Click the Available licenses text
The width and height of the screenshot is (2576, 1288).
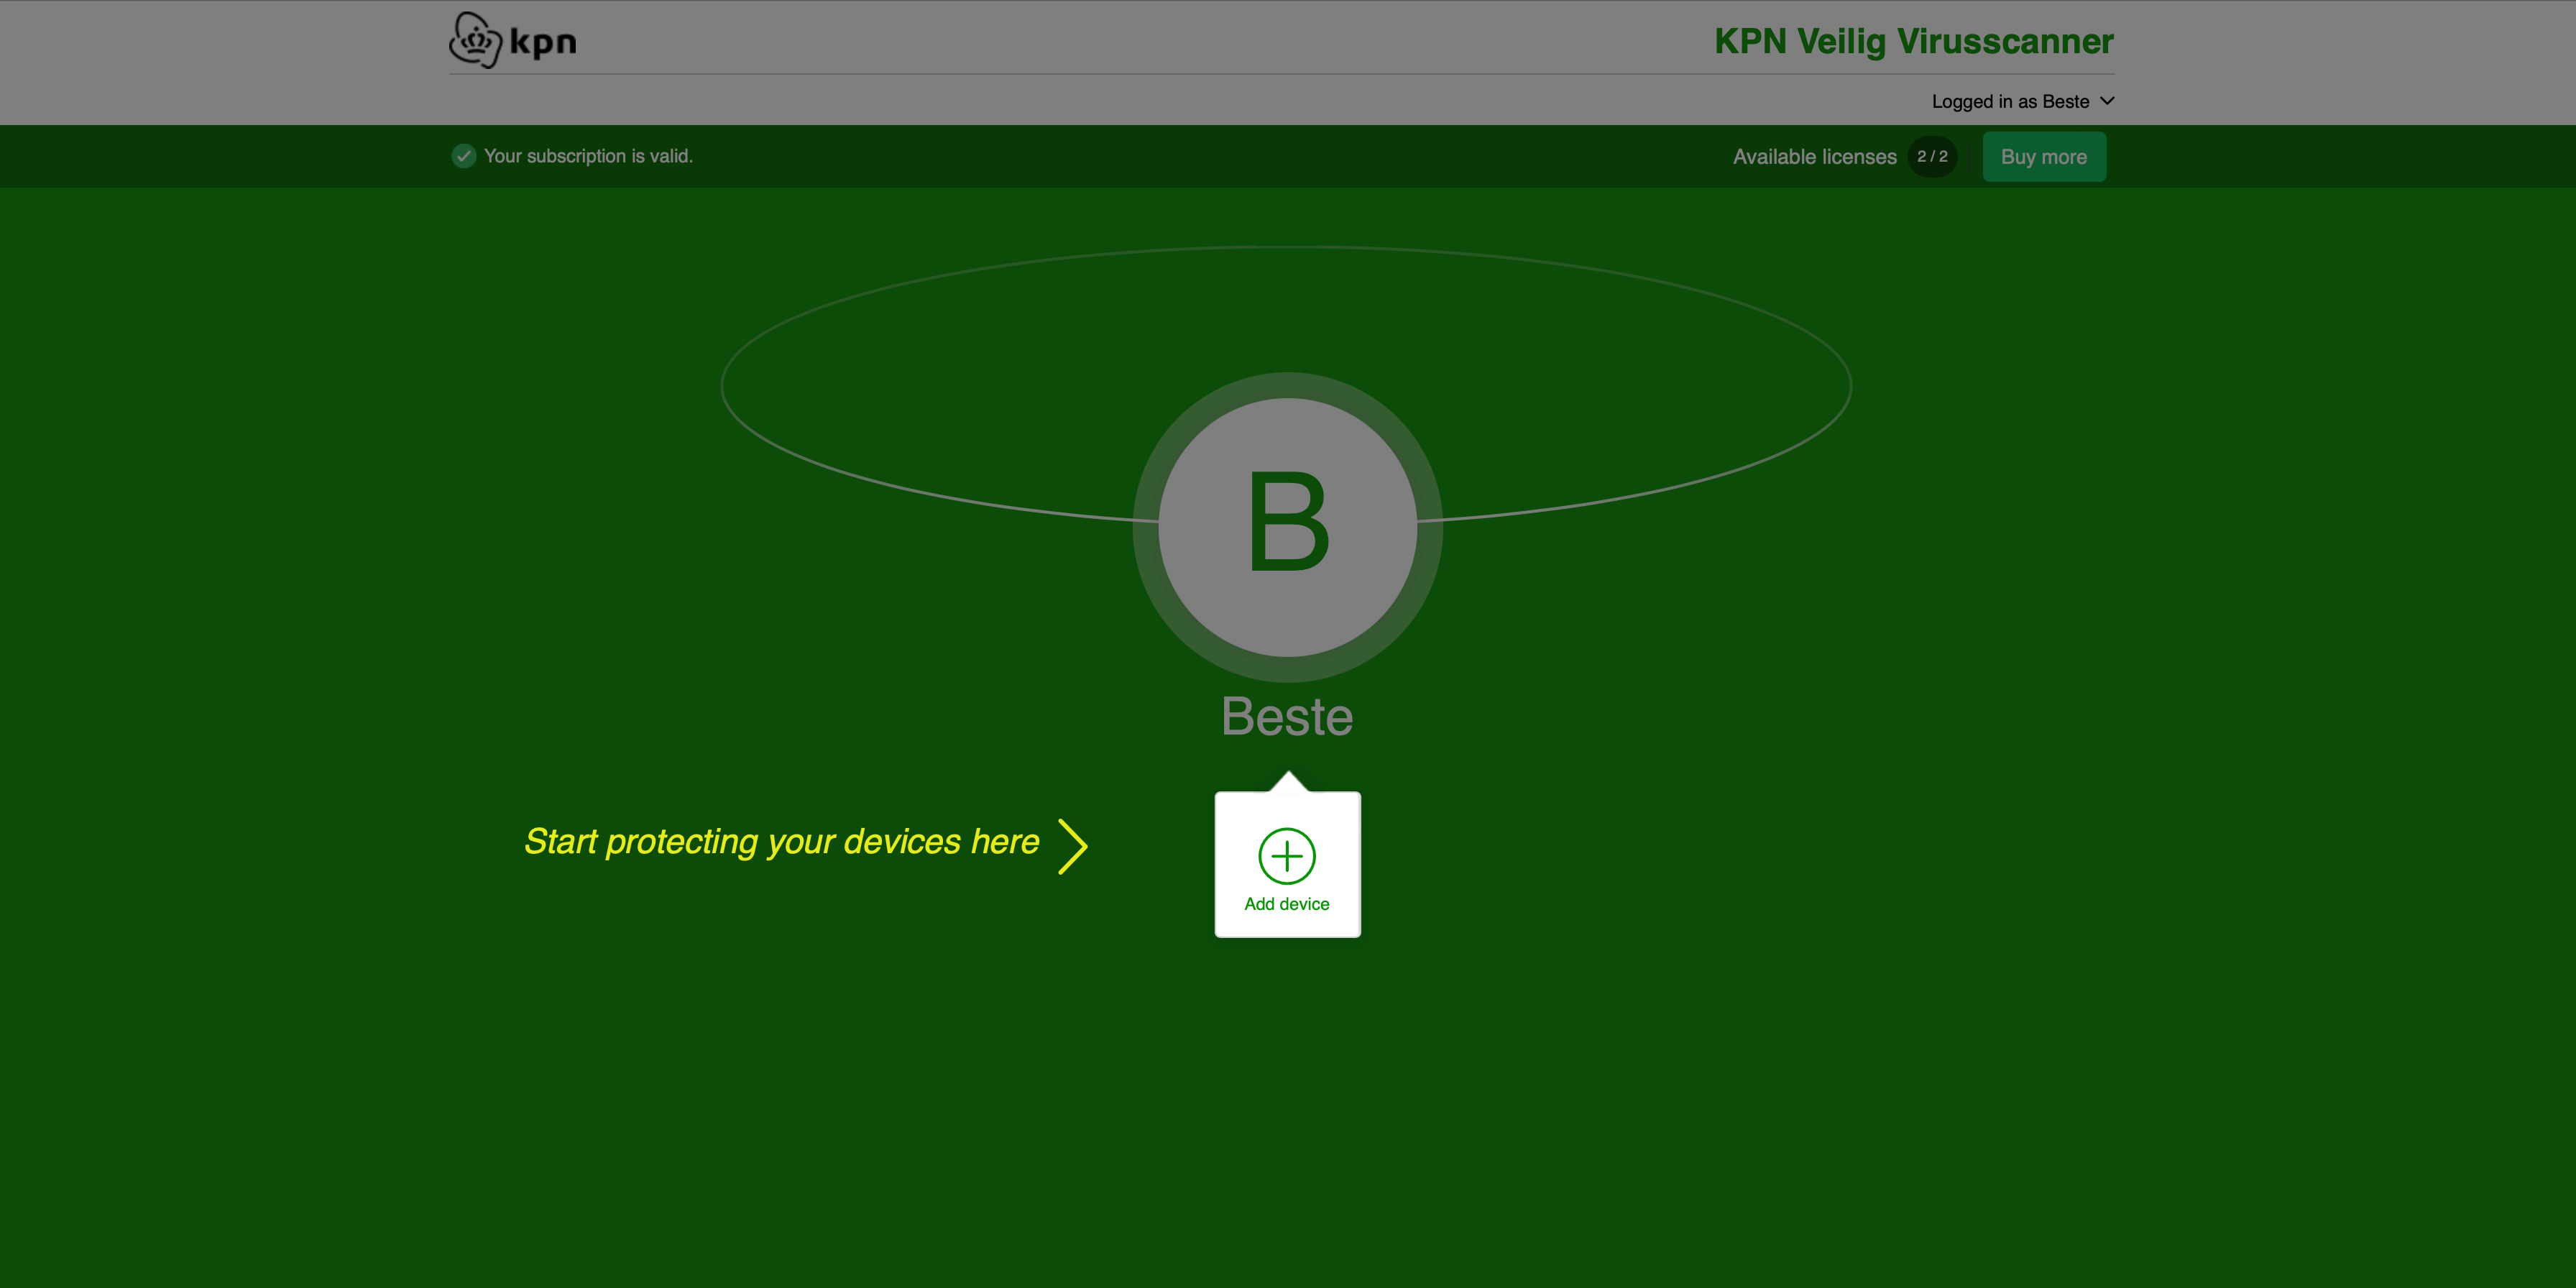pos(1814,157)
